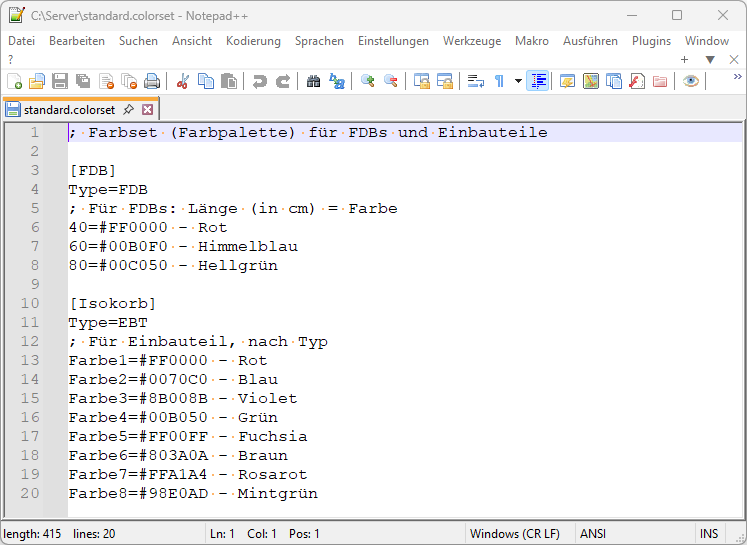The width and height of the screenshot is (747, 545).
Task: Toggle the Monitoring eye icon
Action: pos(691,82)
